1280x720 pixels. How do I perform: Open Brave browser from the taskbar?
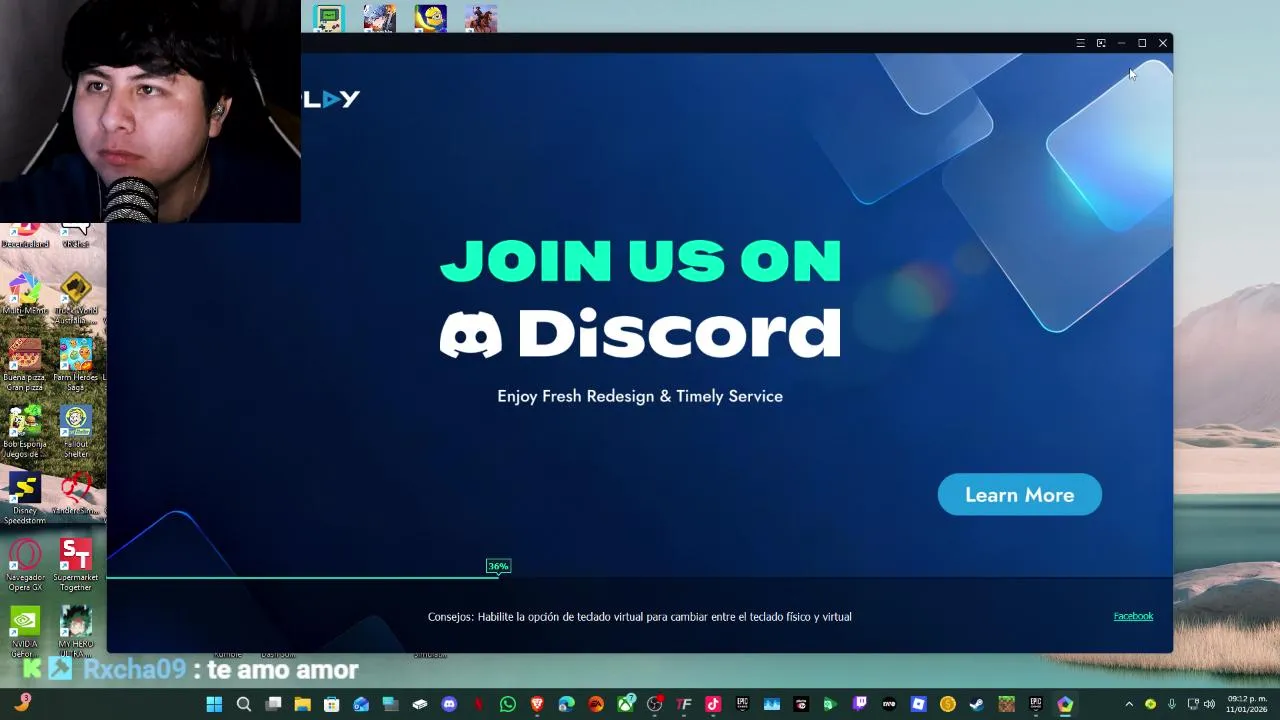pos(537,704)
